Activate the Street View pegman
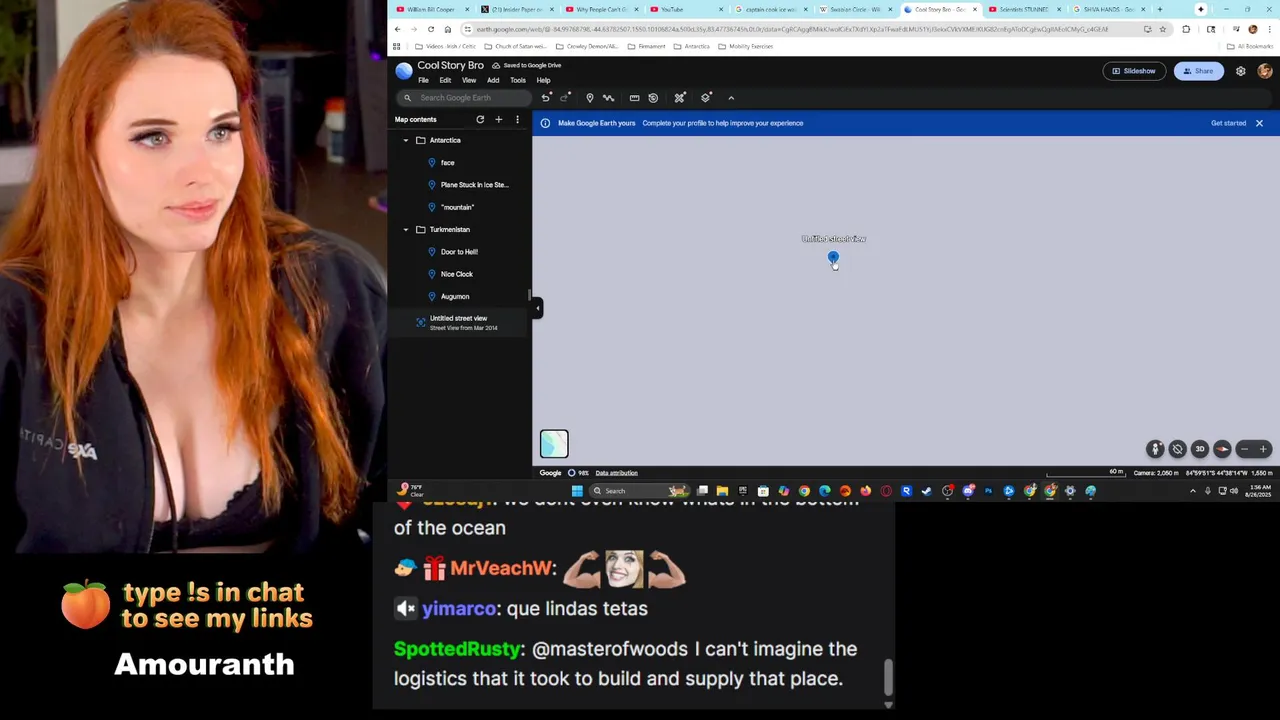This screenshot has height=720, width=1280. tap(1155, 449)
